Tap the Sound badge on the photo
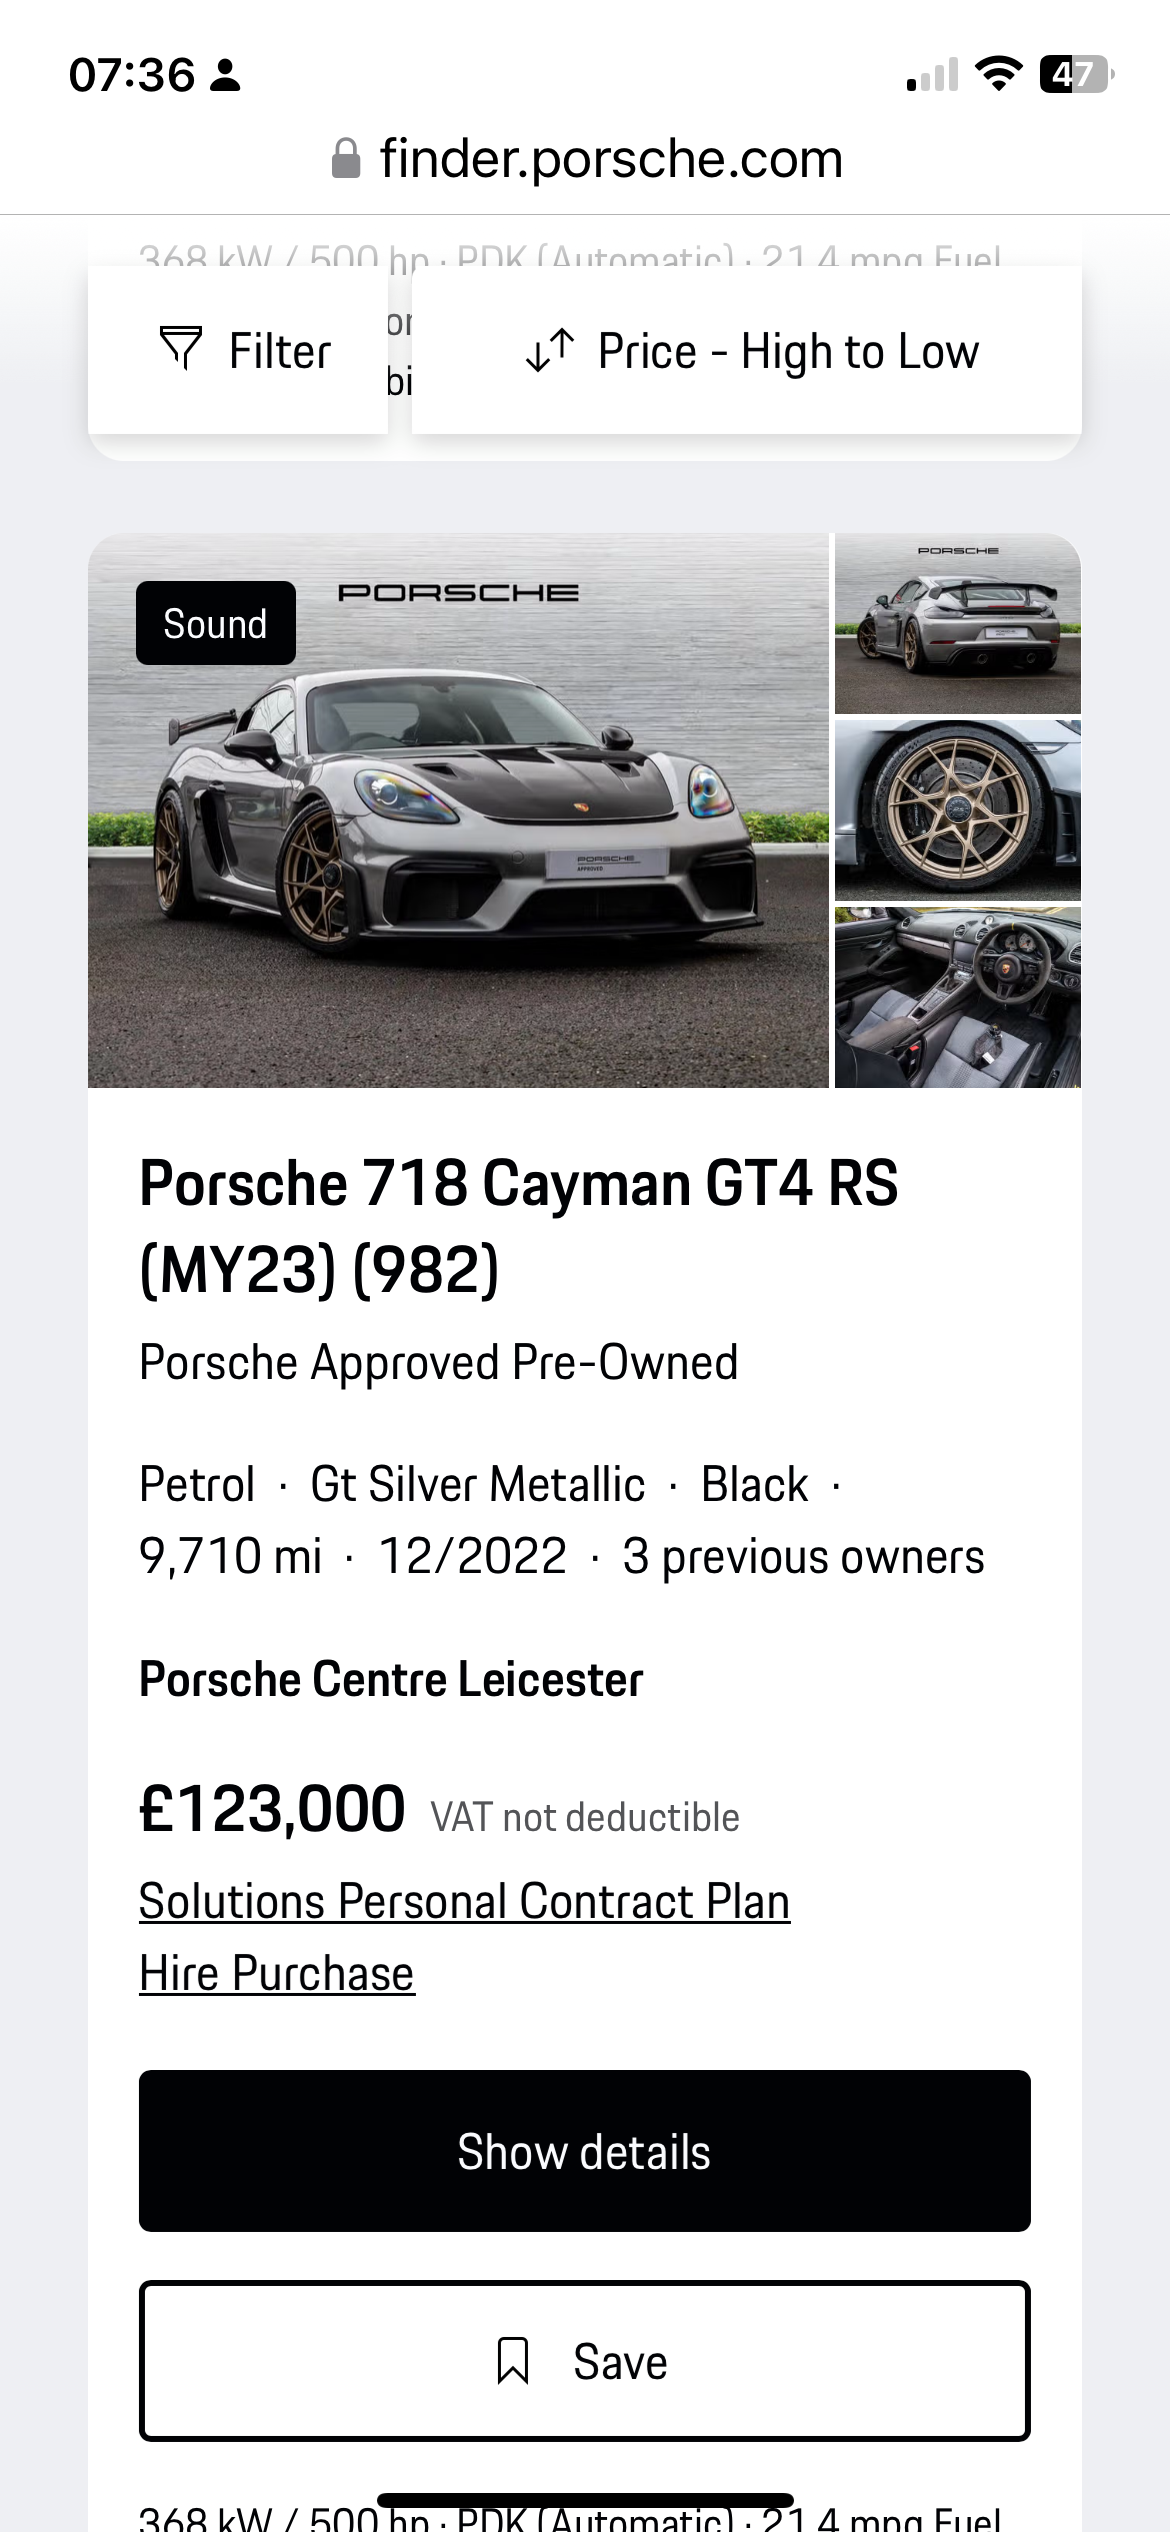The height and width of the screenshot is (2532, 1170). 216,623
